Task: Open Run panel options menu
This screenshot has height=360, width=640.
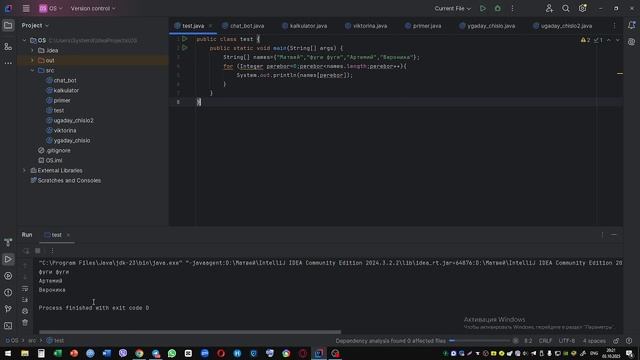Action: 602,235
